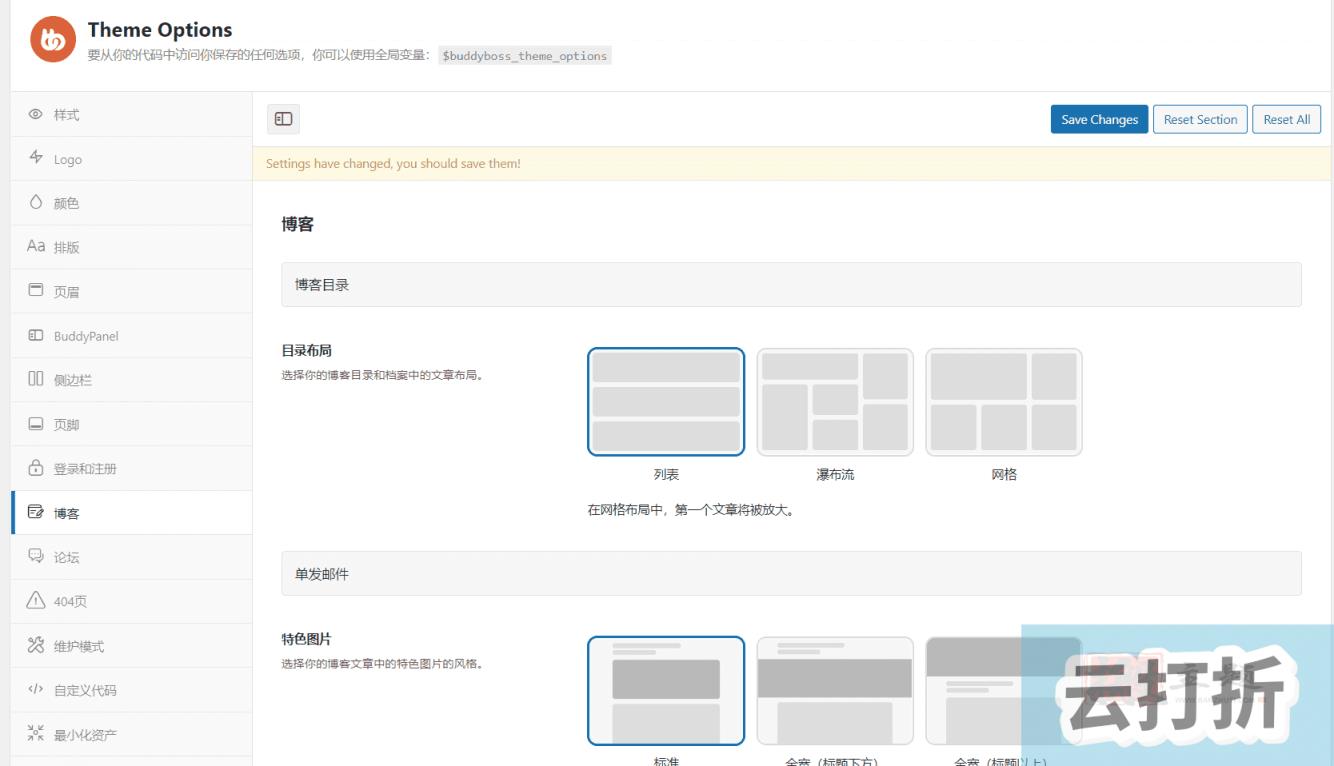1334x766 pixels.
Task: Click the 'Settings have changed' notice text
Action: (393, 163)
